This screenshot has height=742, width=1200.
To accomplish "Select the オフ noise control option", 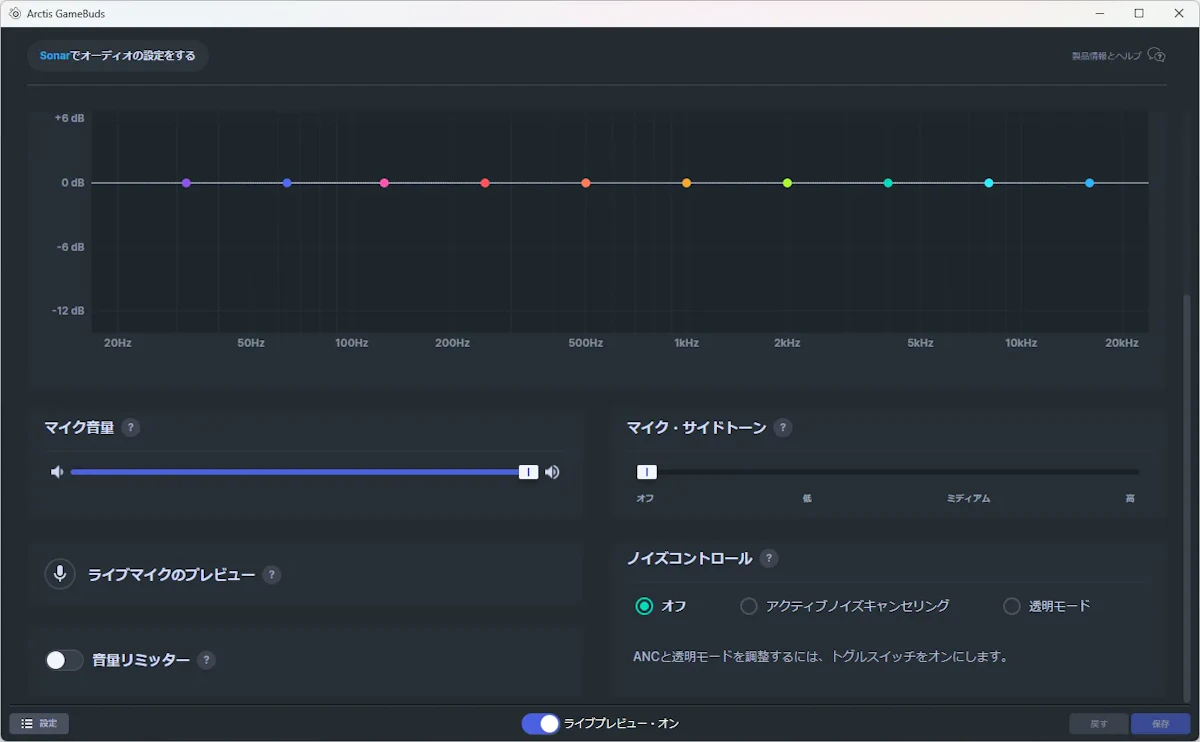I will click(644, 606).
